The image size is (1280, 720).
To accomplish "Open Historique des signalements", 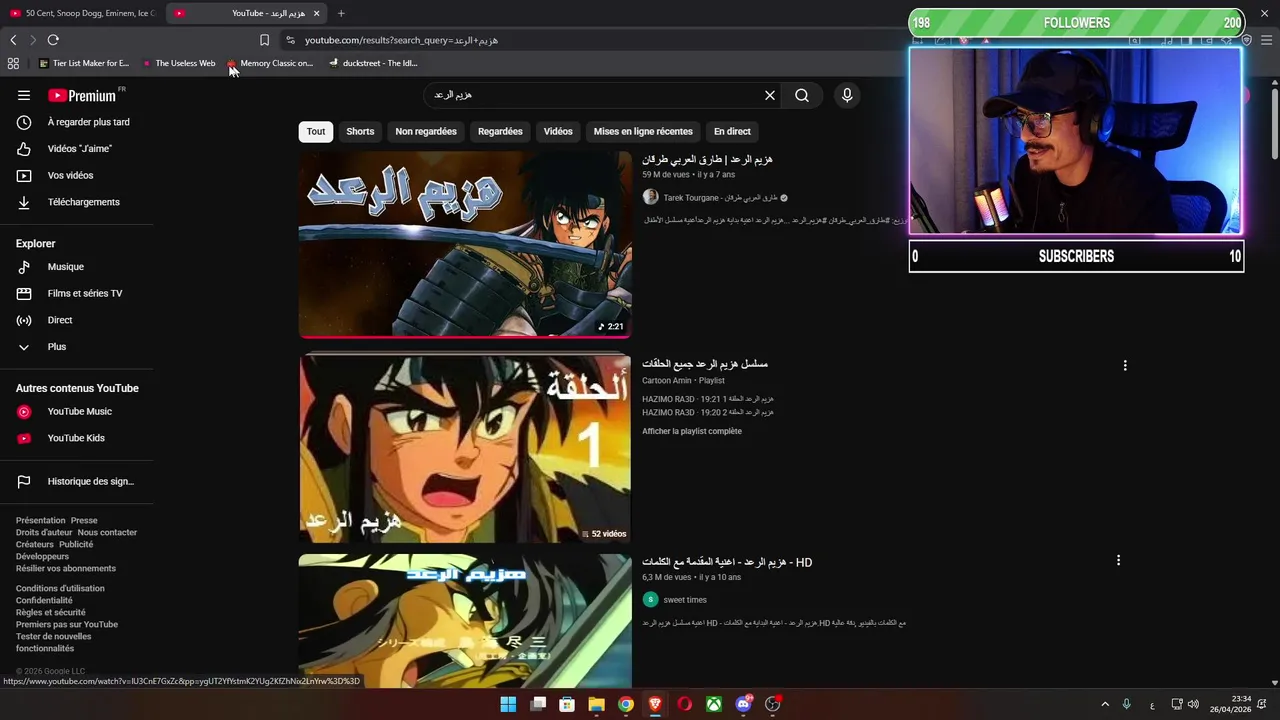I will pos(76,481).
